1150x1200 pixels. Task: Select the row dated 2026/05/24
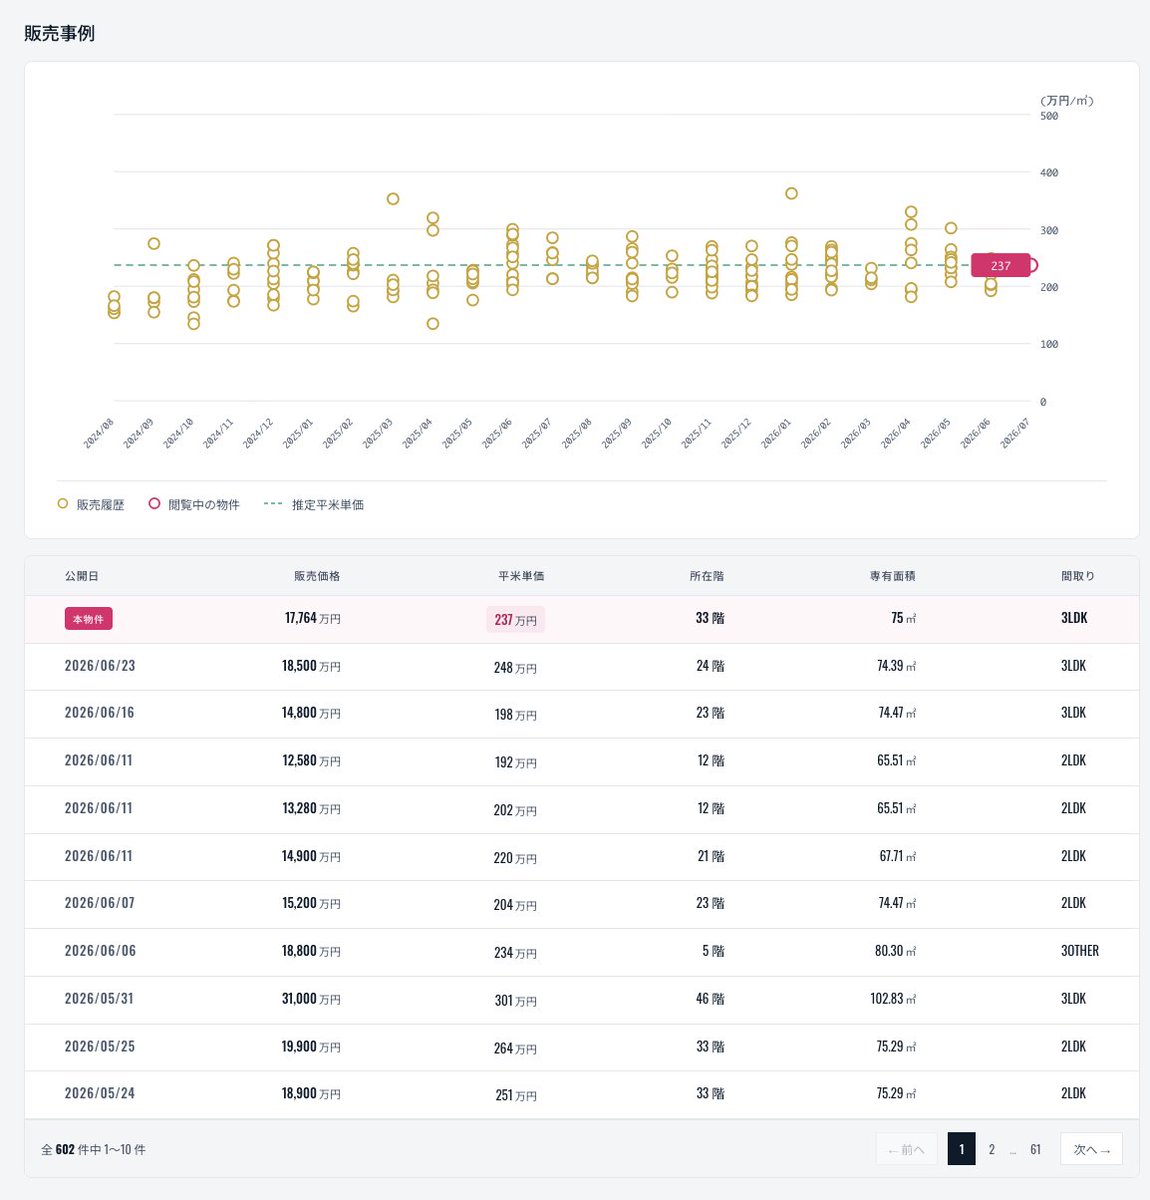(582, 1095)
